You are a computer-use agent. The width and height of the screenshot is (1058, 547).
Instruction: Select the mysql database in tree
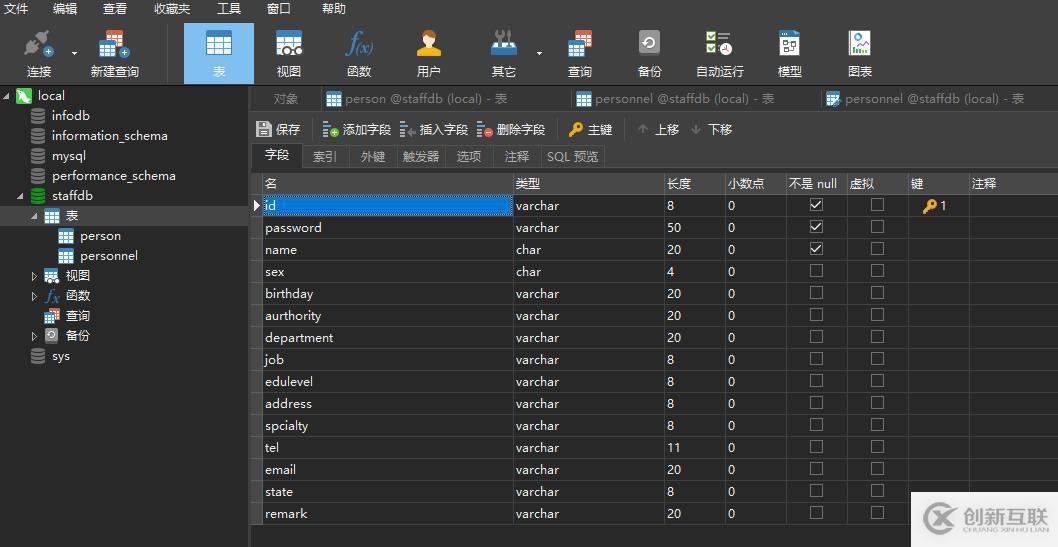[x=69, y=156]
